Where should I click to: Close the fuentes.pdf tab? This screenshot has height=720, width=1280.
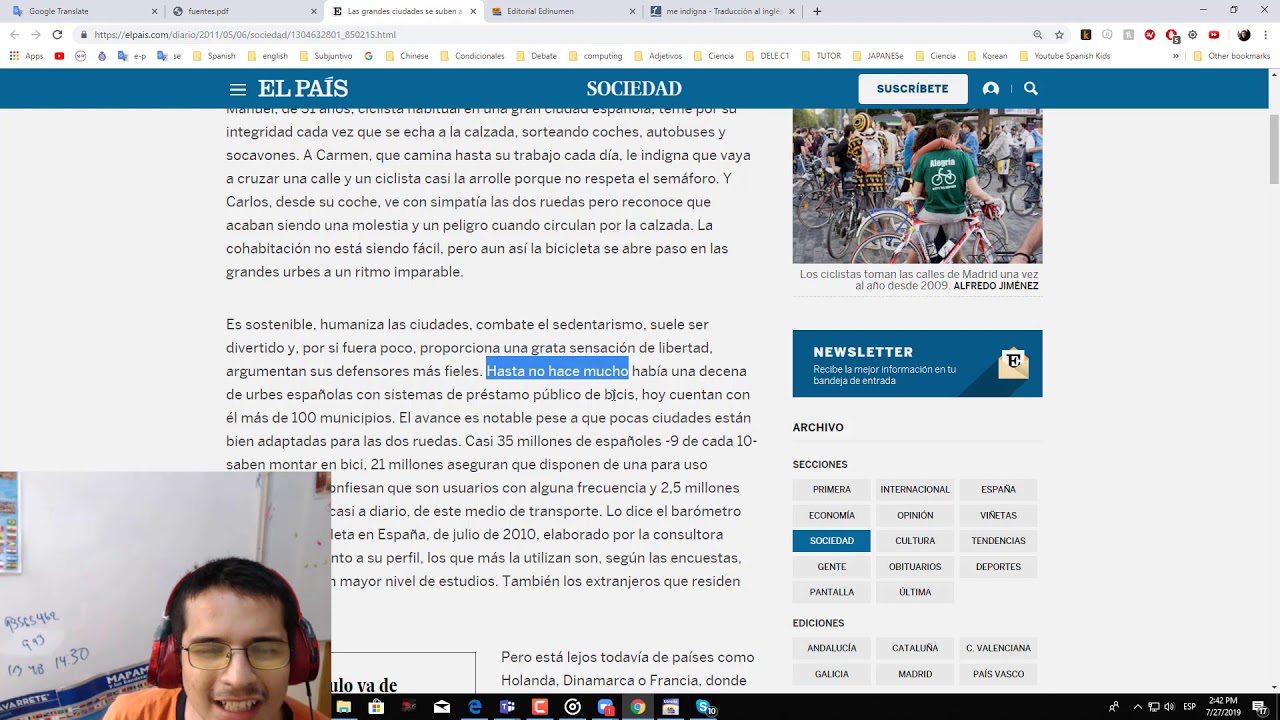click(313, 11)
